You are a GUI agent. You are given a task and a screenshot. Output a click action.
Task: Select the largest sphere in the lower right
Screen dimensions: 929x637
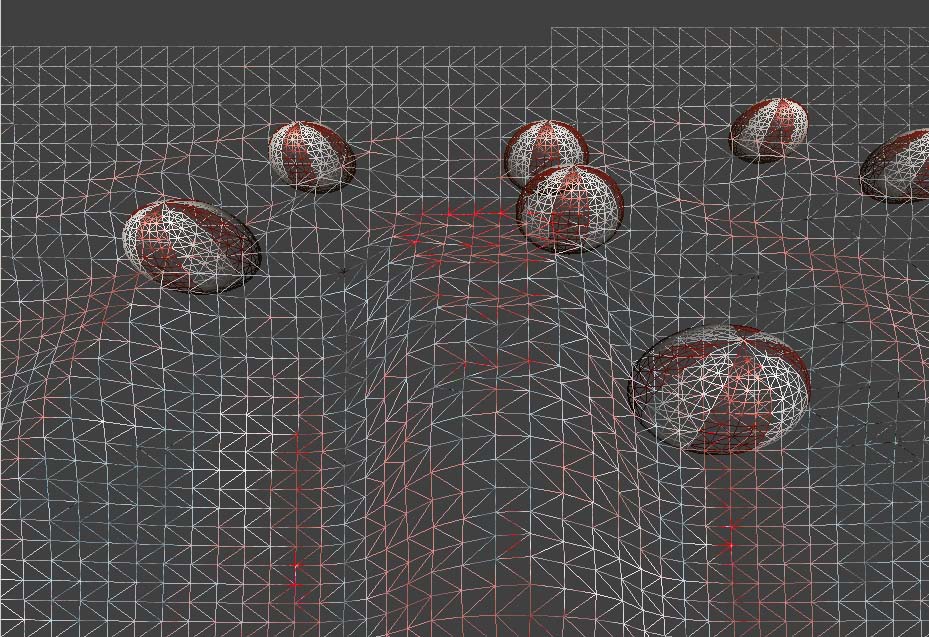719,389
